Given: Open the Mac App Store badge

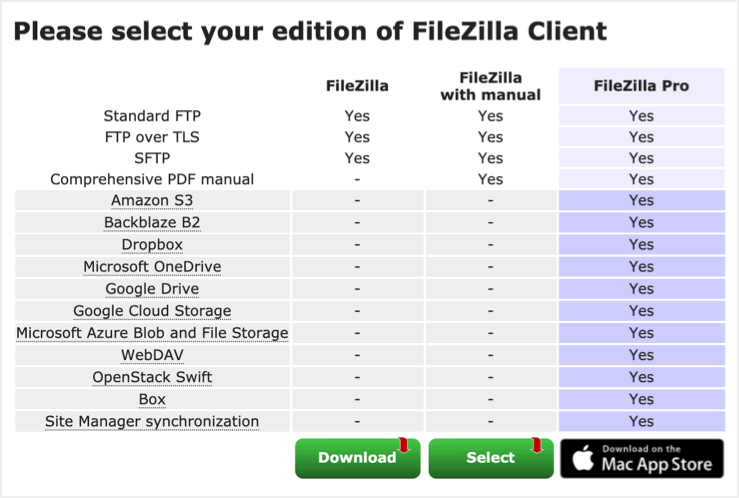Looking at the screenshot, I should click(x=641, y=458).
